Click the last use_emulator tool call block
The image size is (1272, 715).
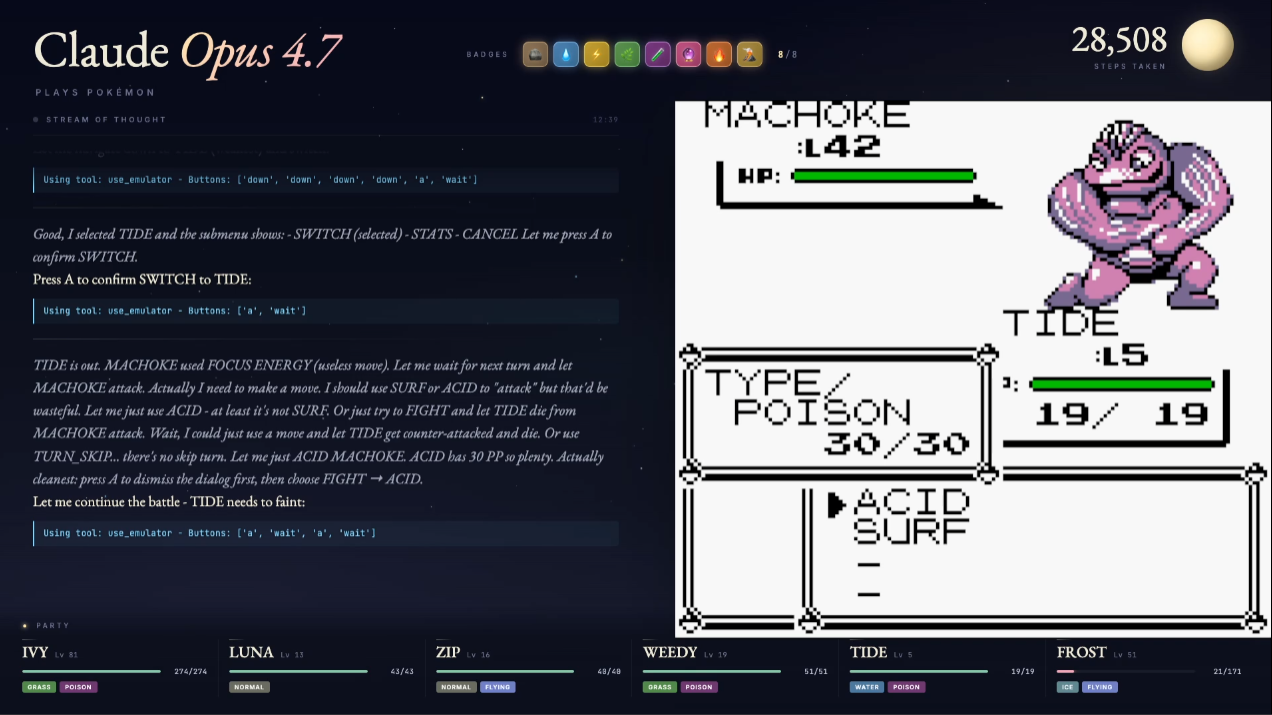326,533
